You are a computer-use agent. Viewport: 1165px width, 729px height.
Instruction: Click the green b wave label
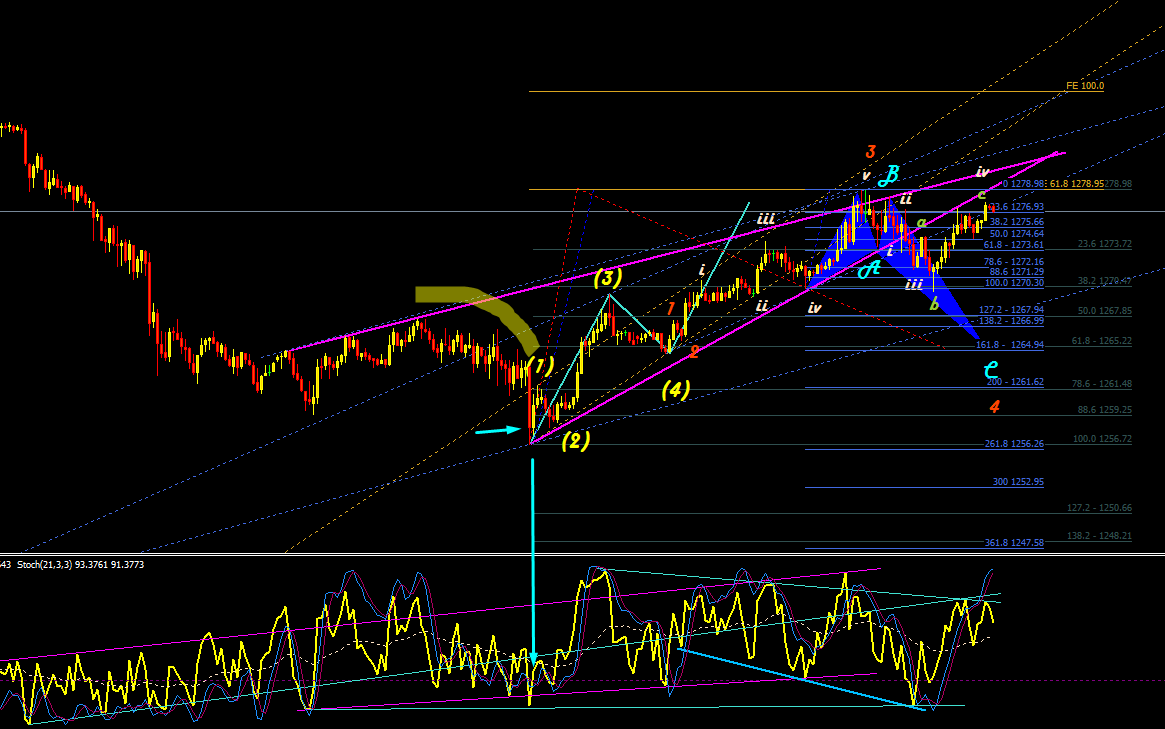[x=934, y=304]
